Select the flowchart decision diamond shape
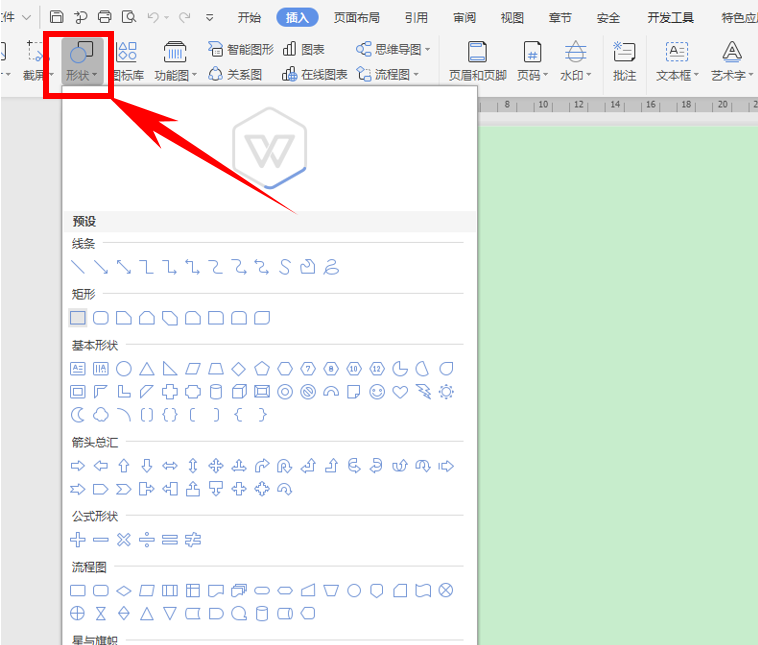758x645 pixels. (124, 590)
